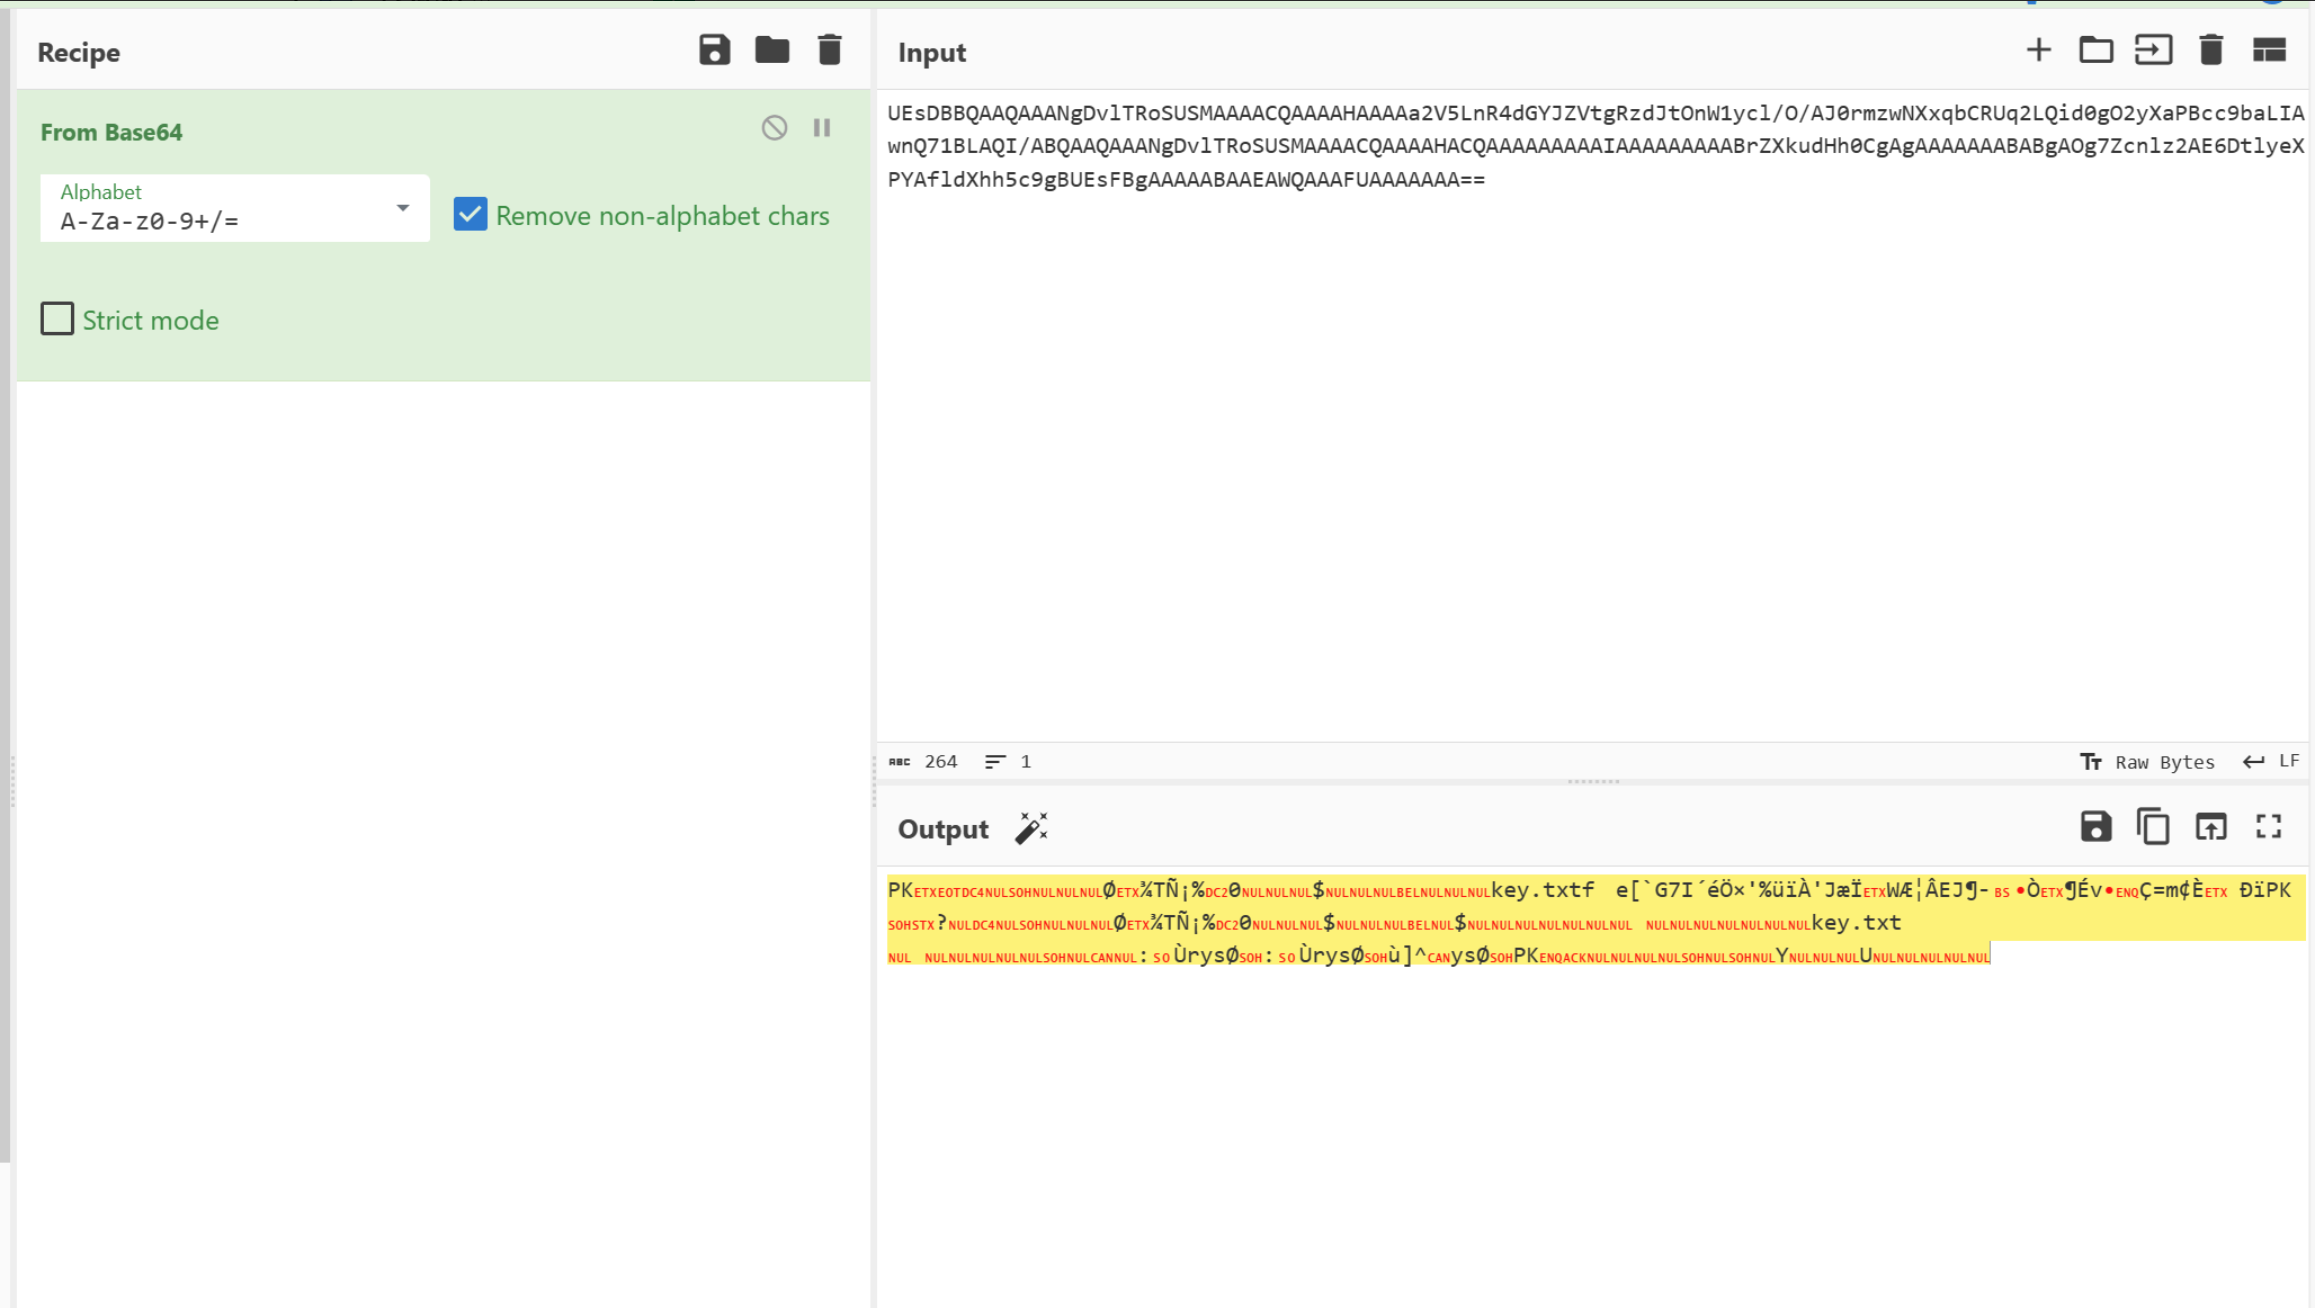Reset the pane layout
The height and width of the screenshot is (1308, 2315).
(x=2269, y=50)
